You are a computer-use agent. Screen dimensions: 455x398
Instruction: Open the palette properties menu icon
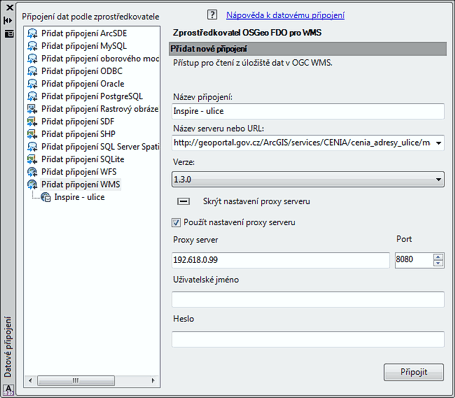pyautogui.click(x=9, y=33)
